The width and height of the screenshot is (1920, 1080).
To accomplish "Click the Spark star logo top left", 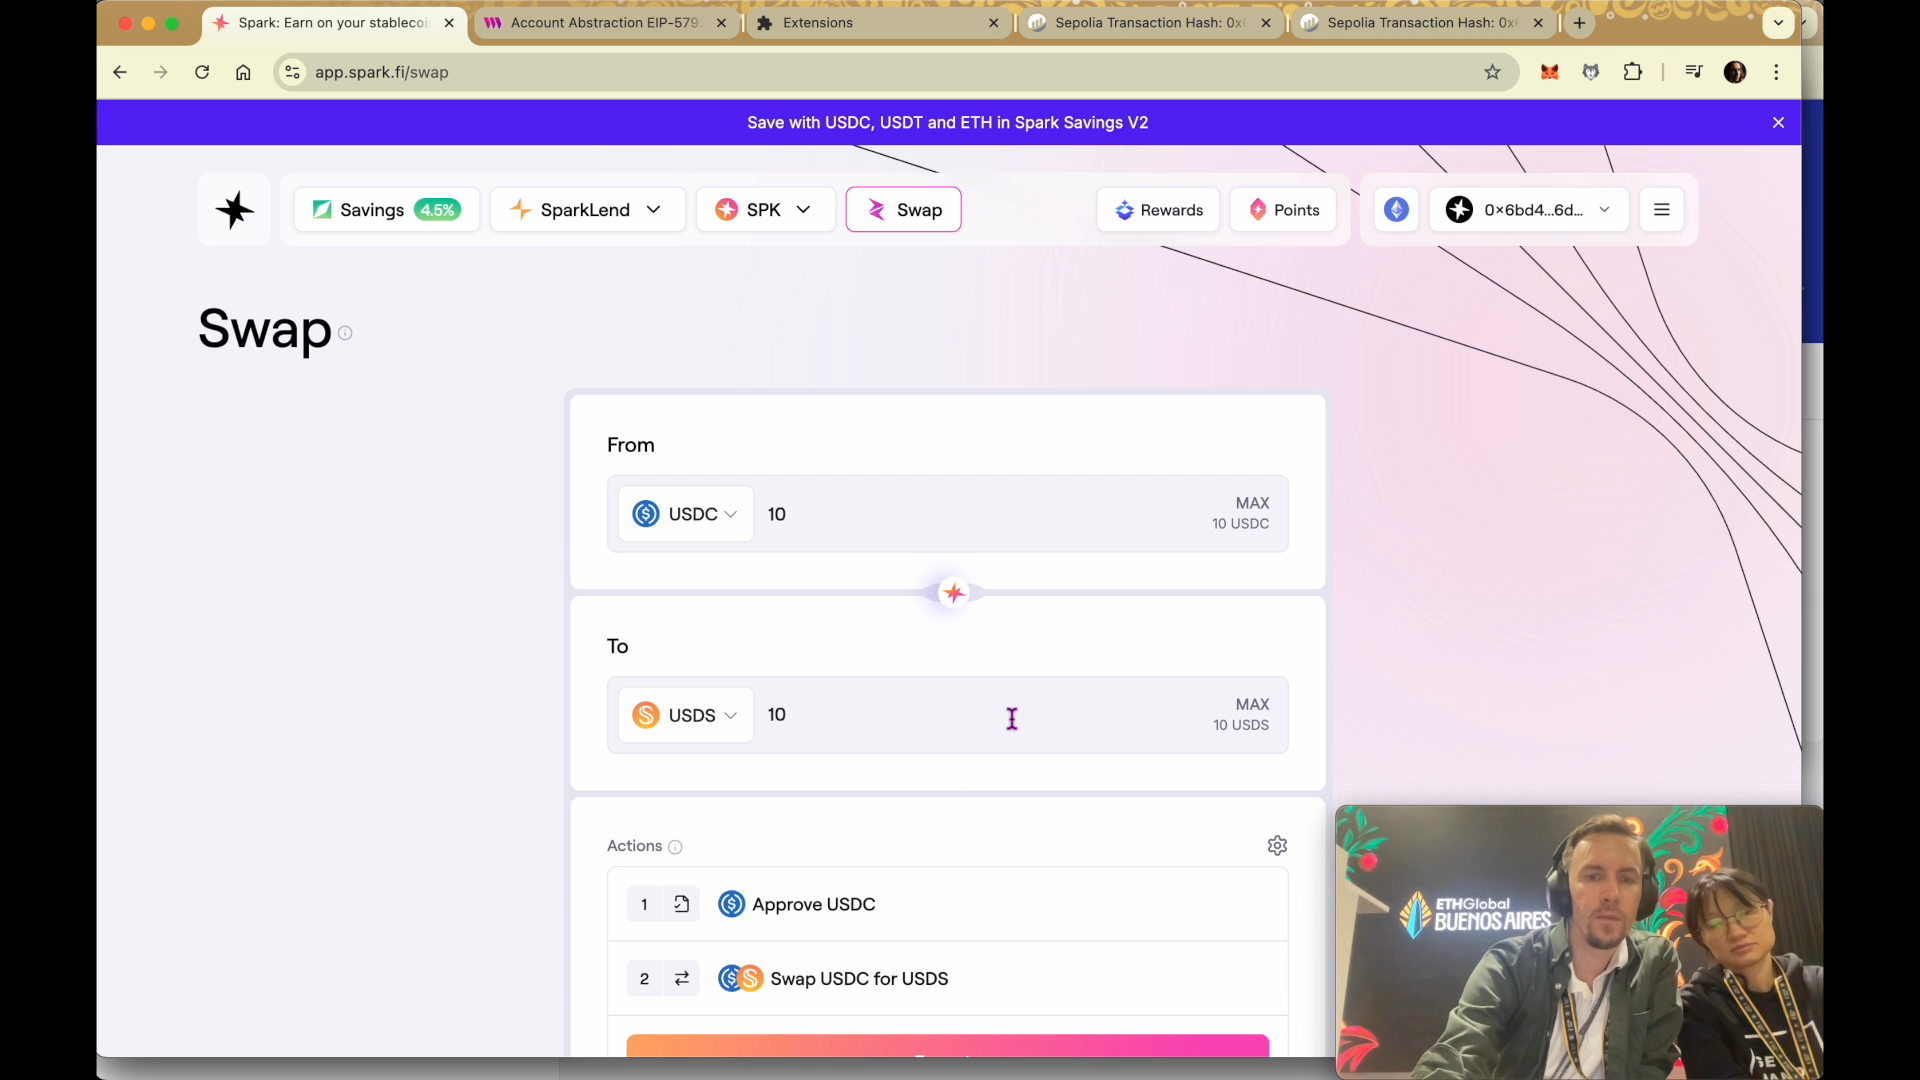I will point(234,209).
